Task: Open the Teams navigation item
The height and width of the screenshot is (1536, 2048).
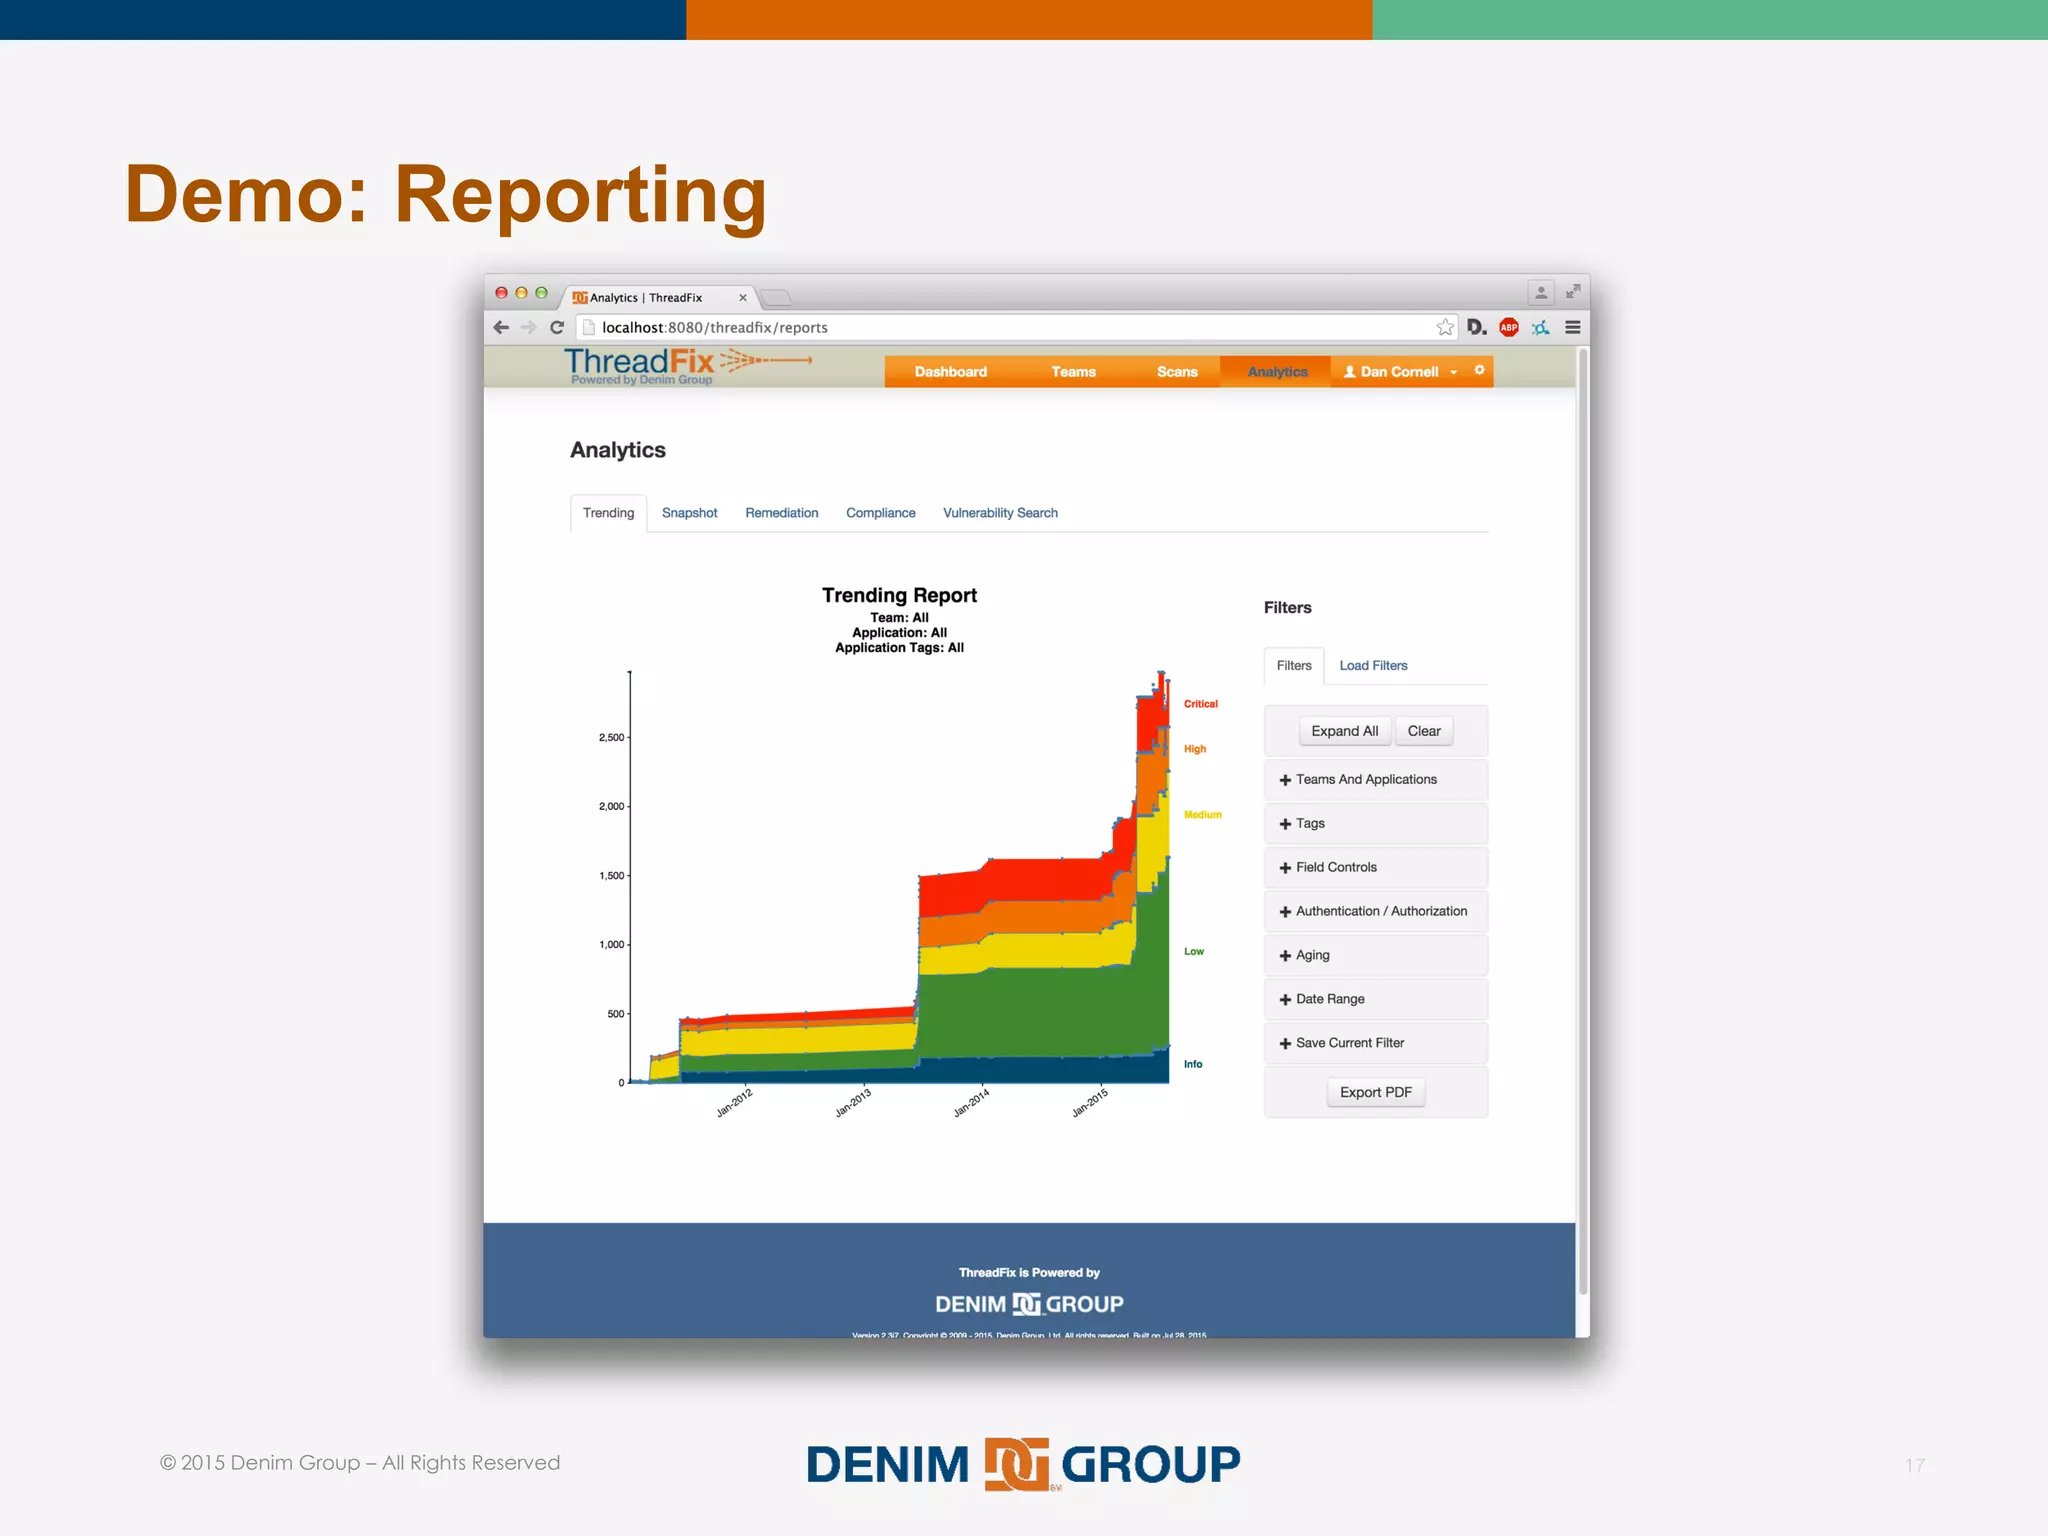Action: (x=1073, y=371)
